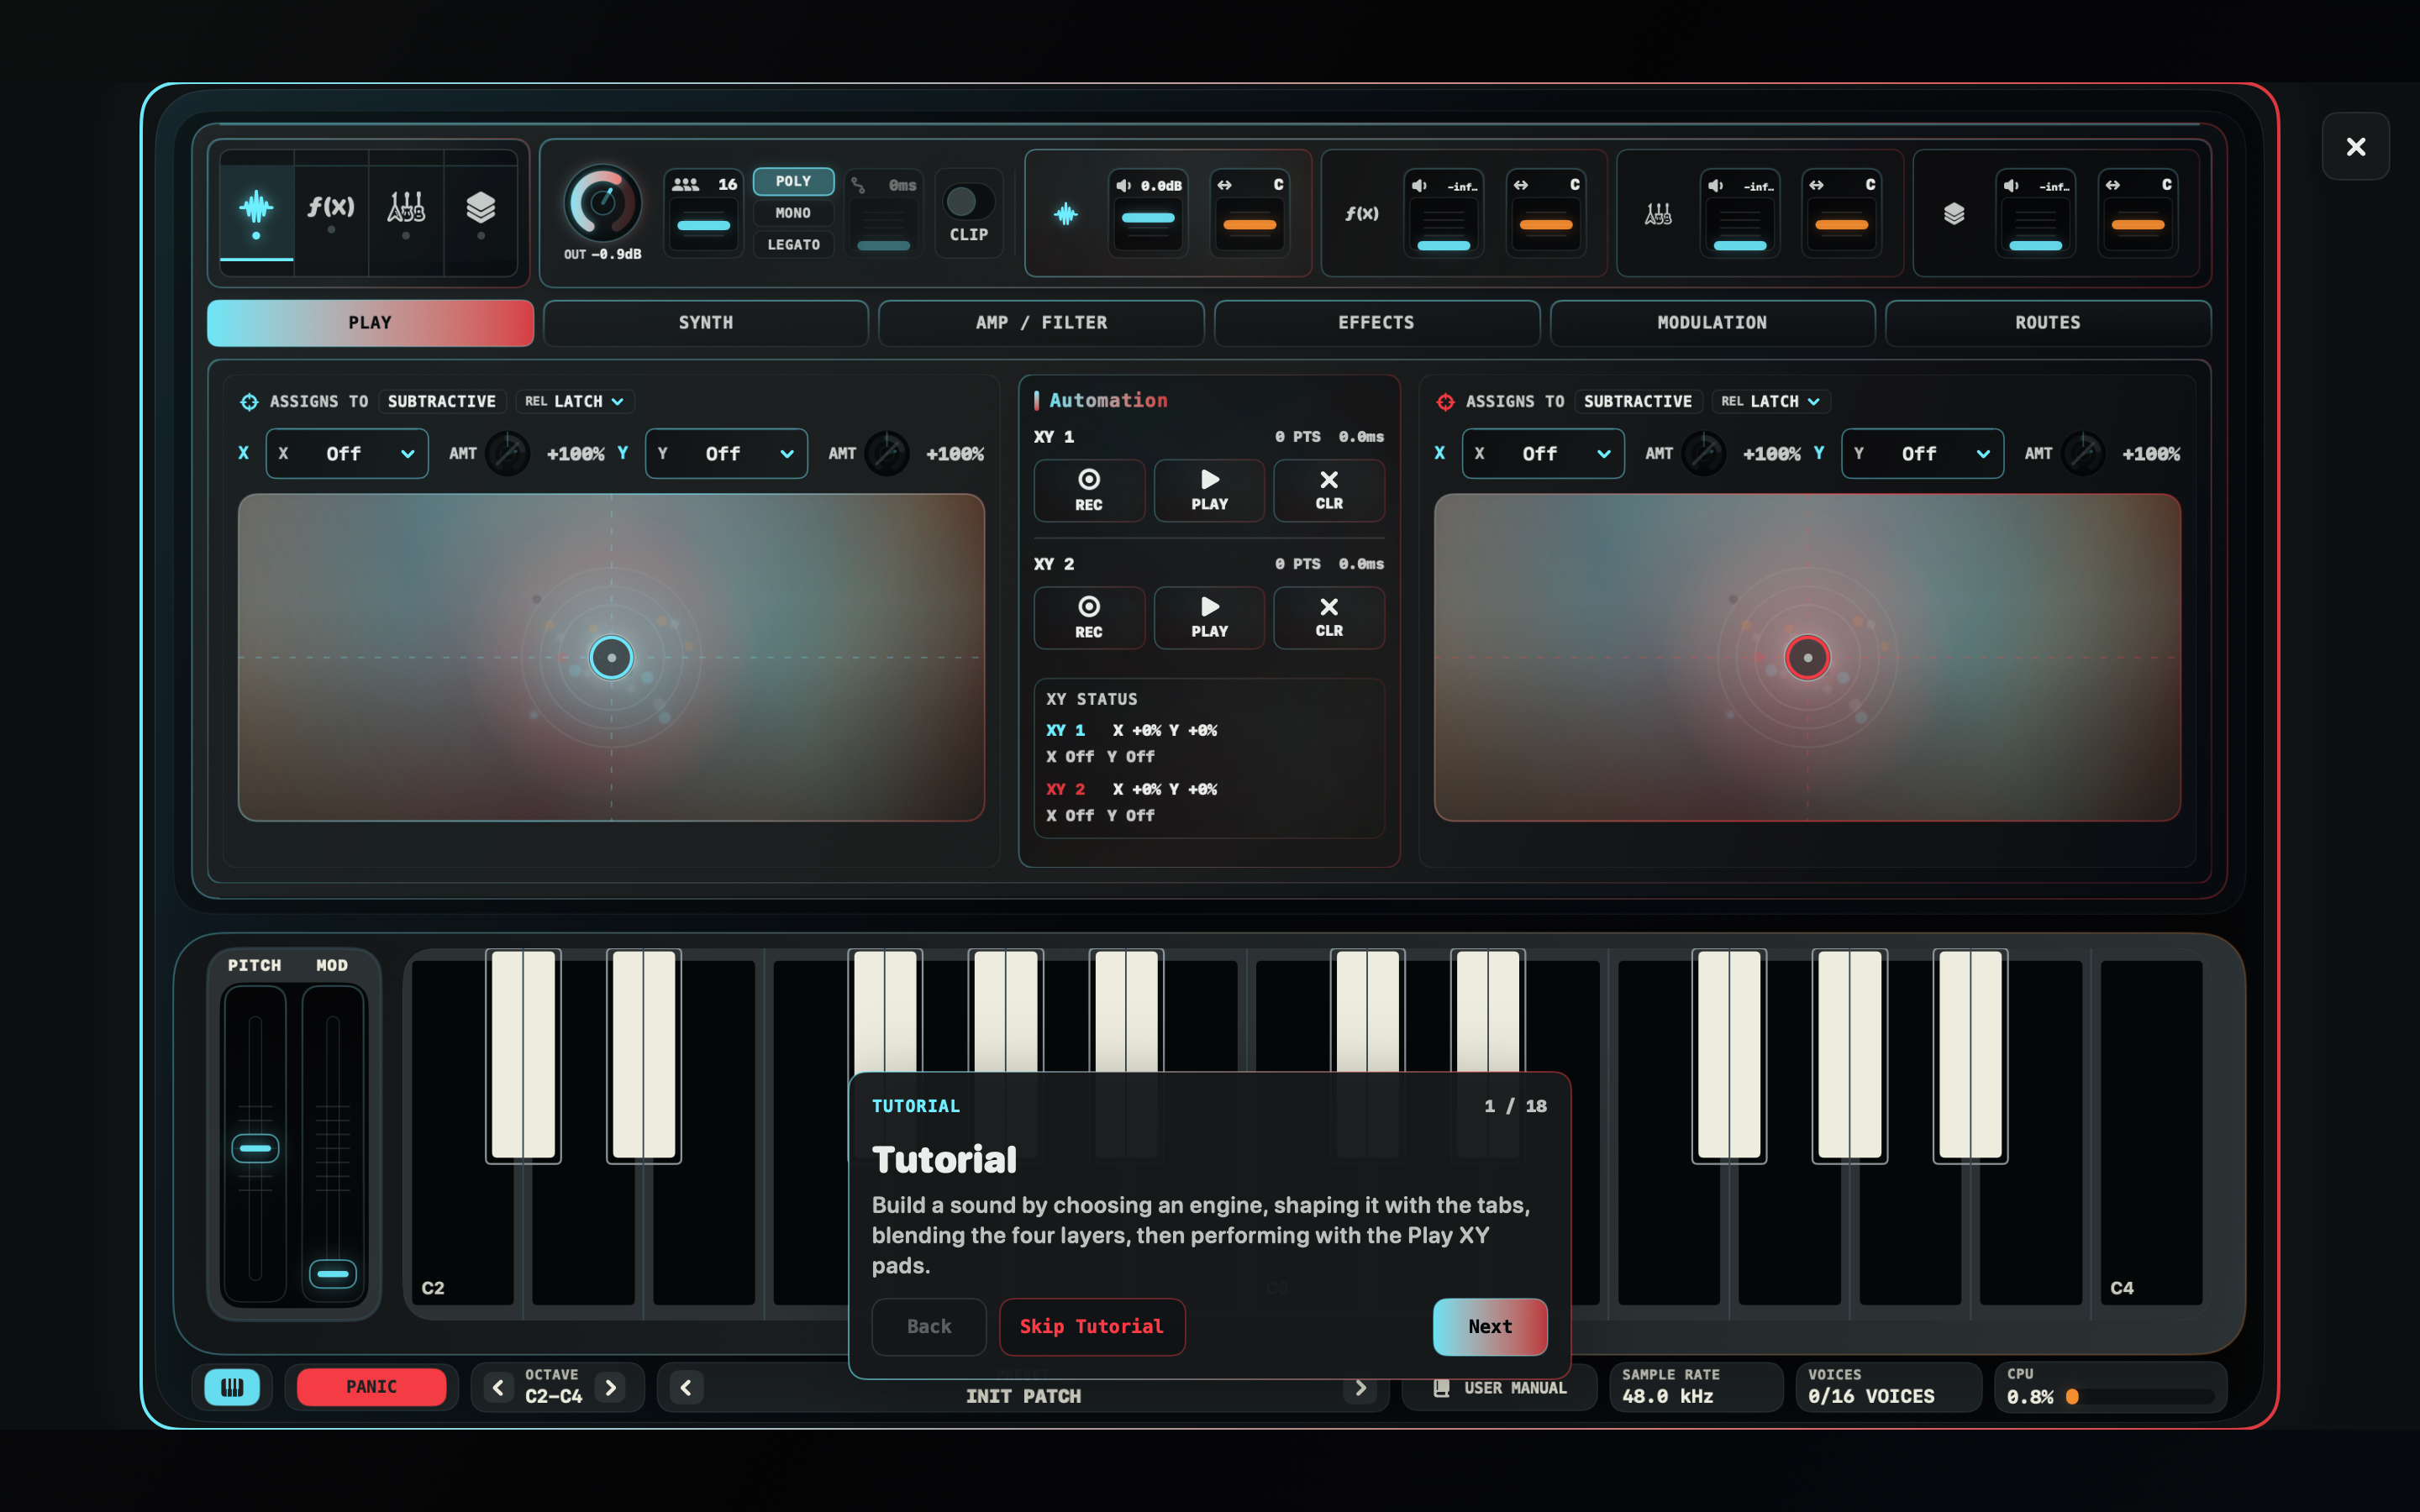Image resolution: width=2420 pixels, height=1512 pixels.
Task: Select the waveform subtractive engine icon
Action: 257,208
